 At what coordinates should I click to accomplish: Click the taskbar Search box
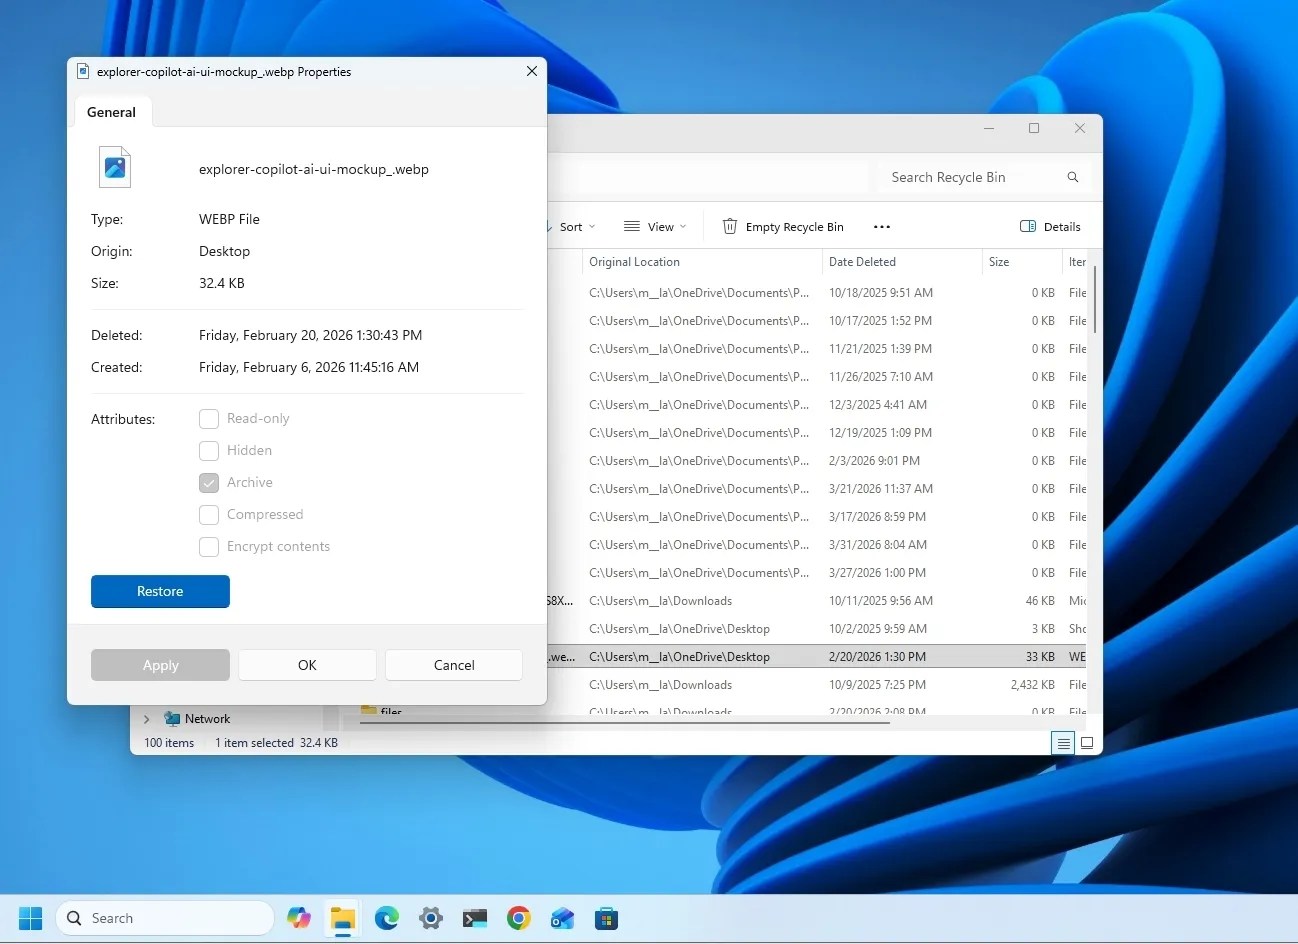click(x=165, y=918)
